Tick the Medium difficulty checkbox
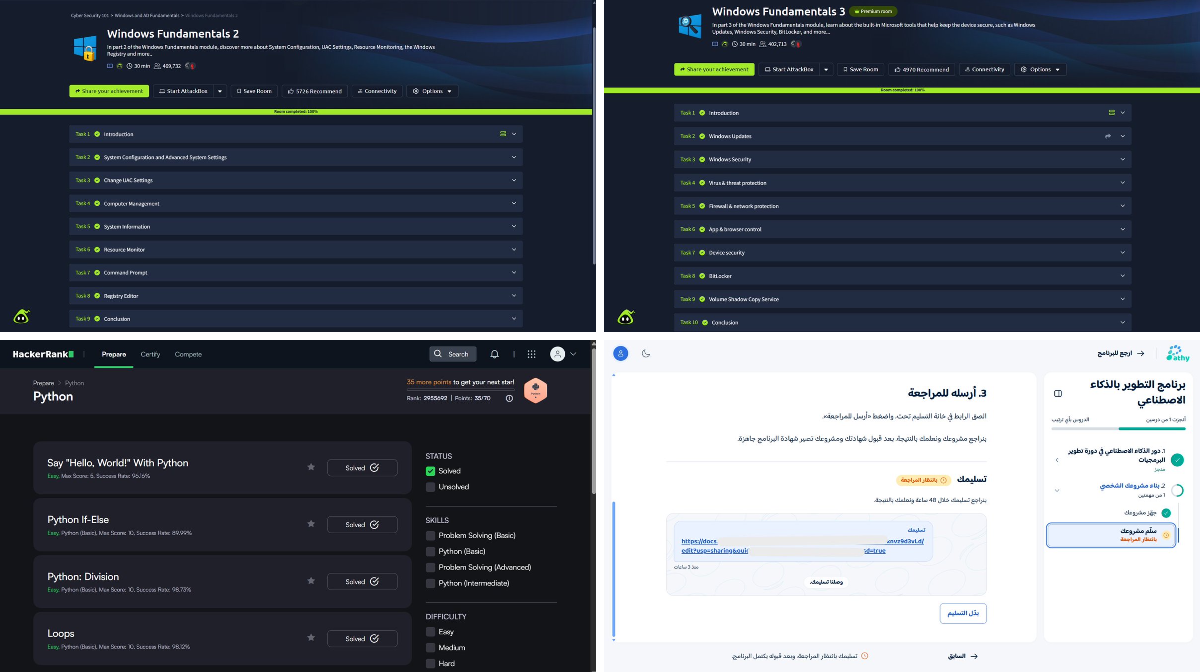 [430, 647]
